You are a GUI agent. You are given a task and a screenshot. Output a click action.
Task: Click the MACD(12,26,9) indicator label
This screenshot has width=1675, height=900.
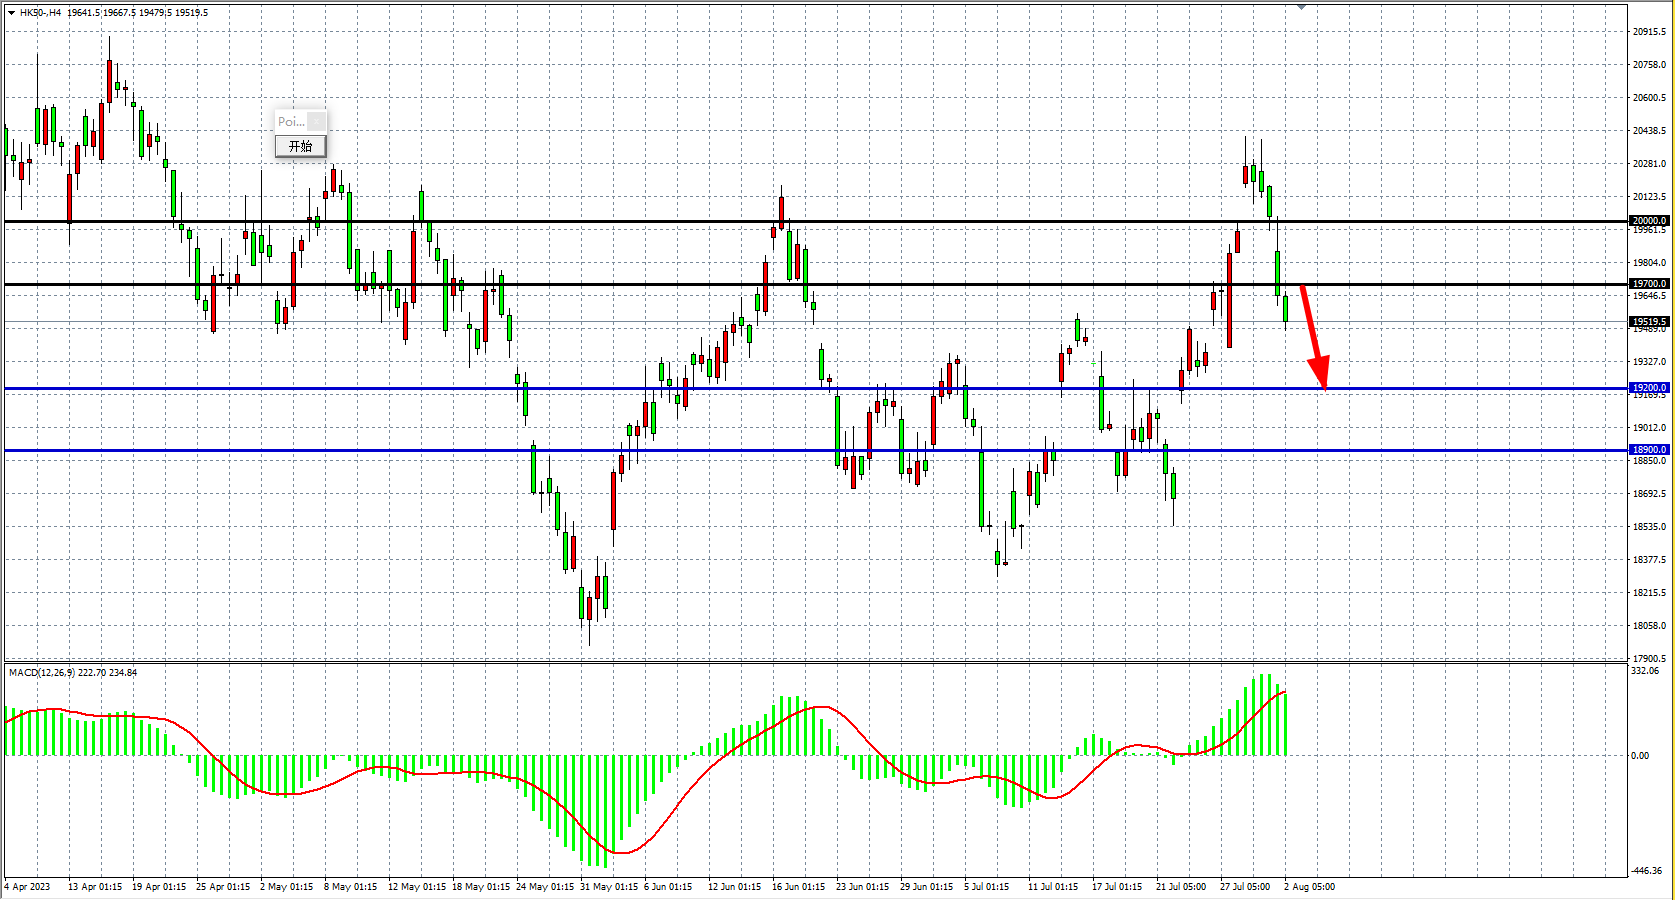pos(73,673)
